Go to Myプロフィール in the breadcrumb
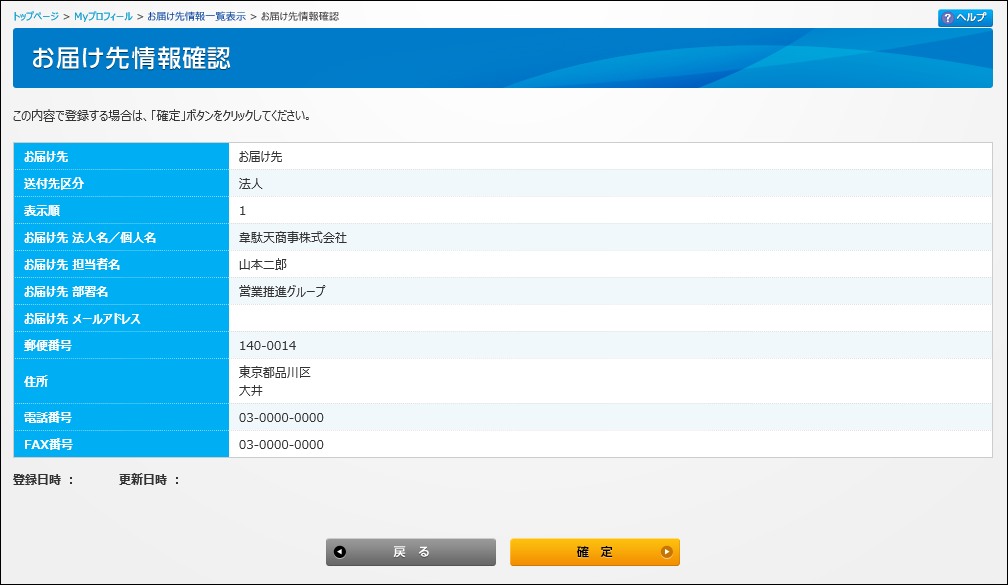 103,17
